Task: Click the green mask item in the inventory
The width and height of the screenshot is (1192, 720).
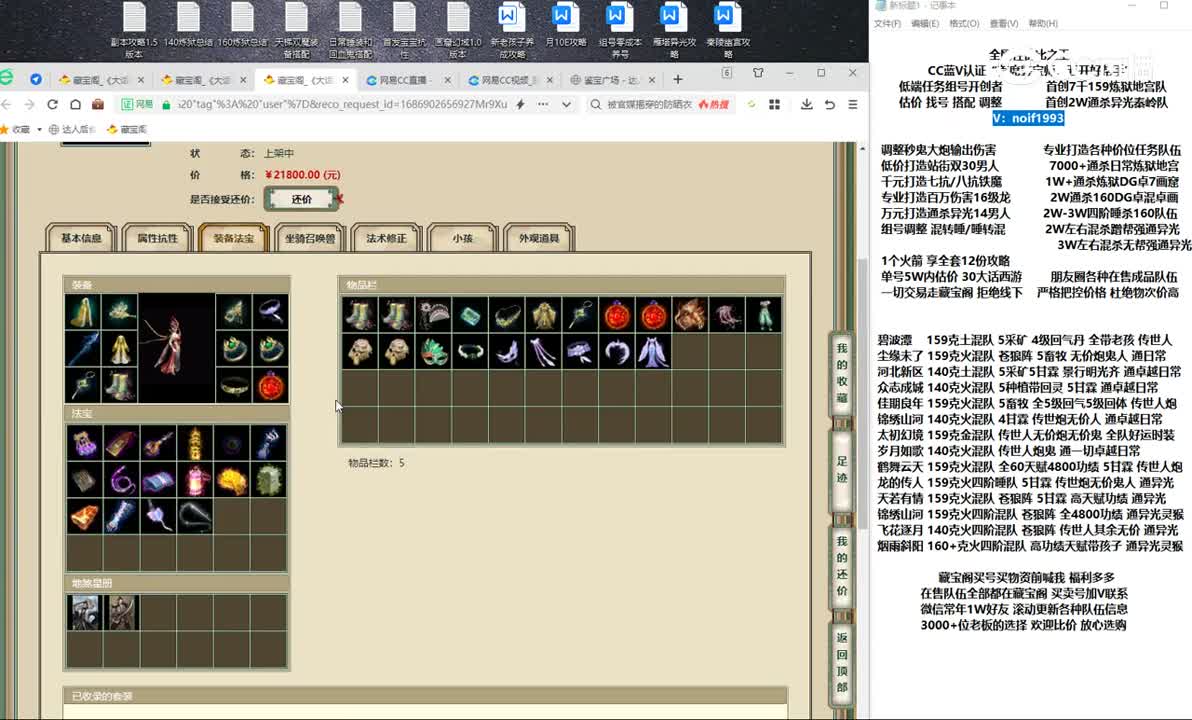Action: pyautogui.click(x=433, y=352)
